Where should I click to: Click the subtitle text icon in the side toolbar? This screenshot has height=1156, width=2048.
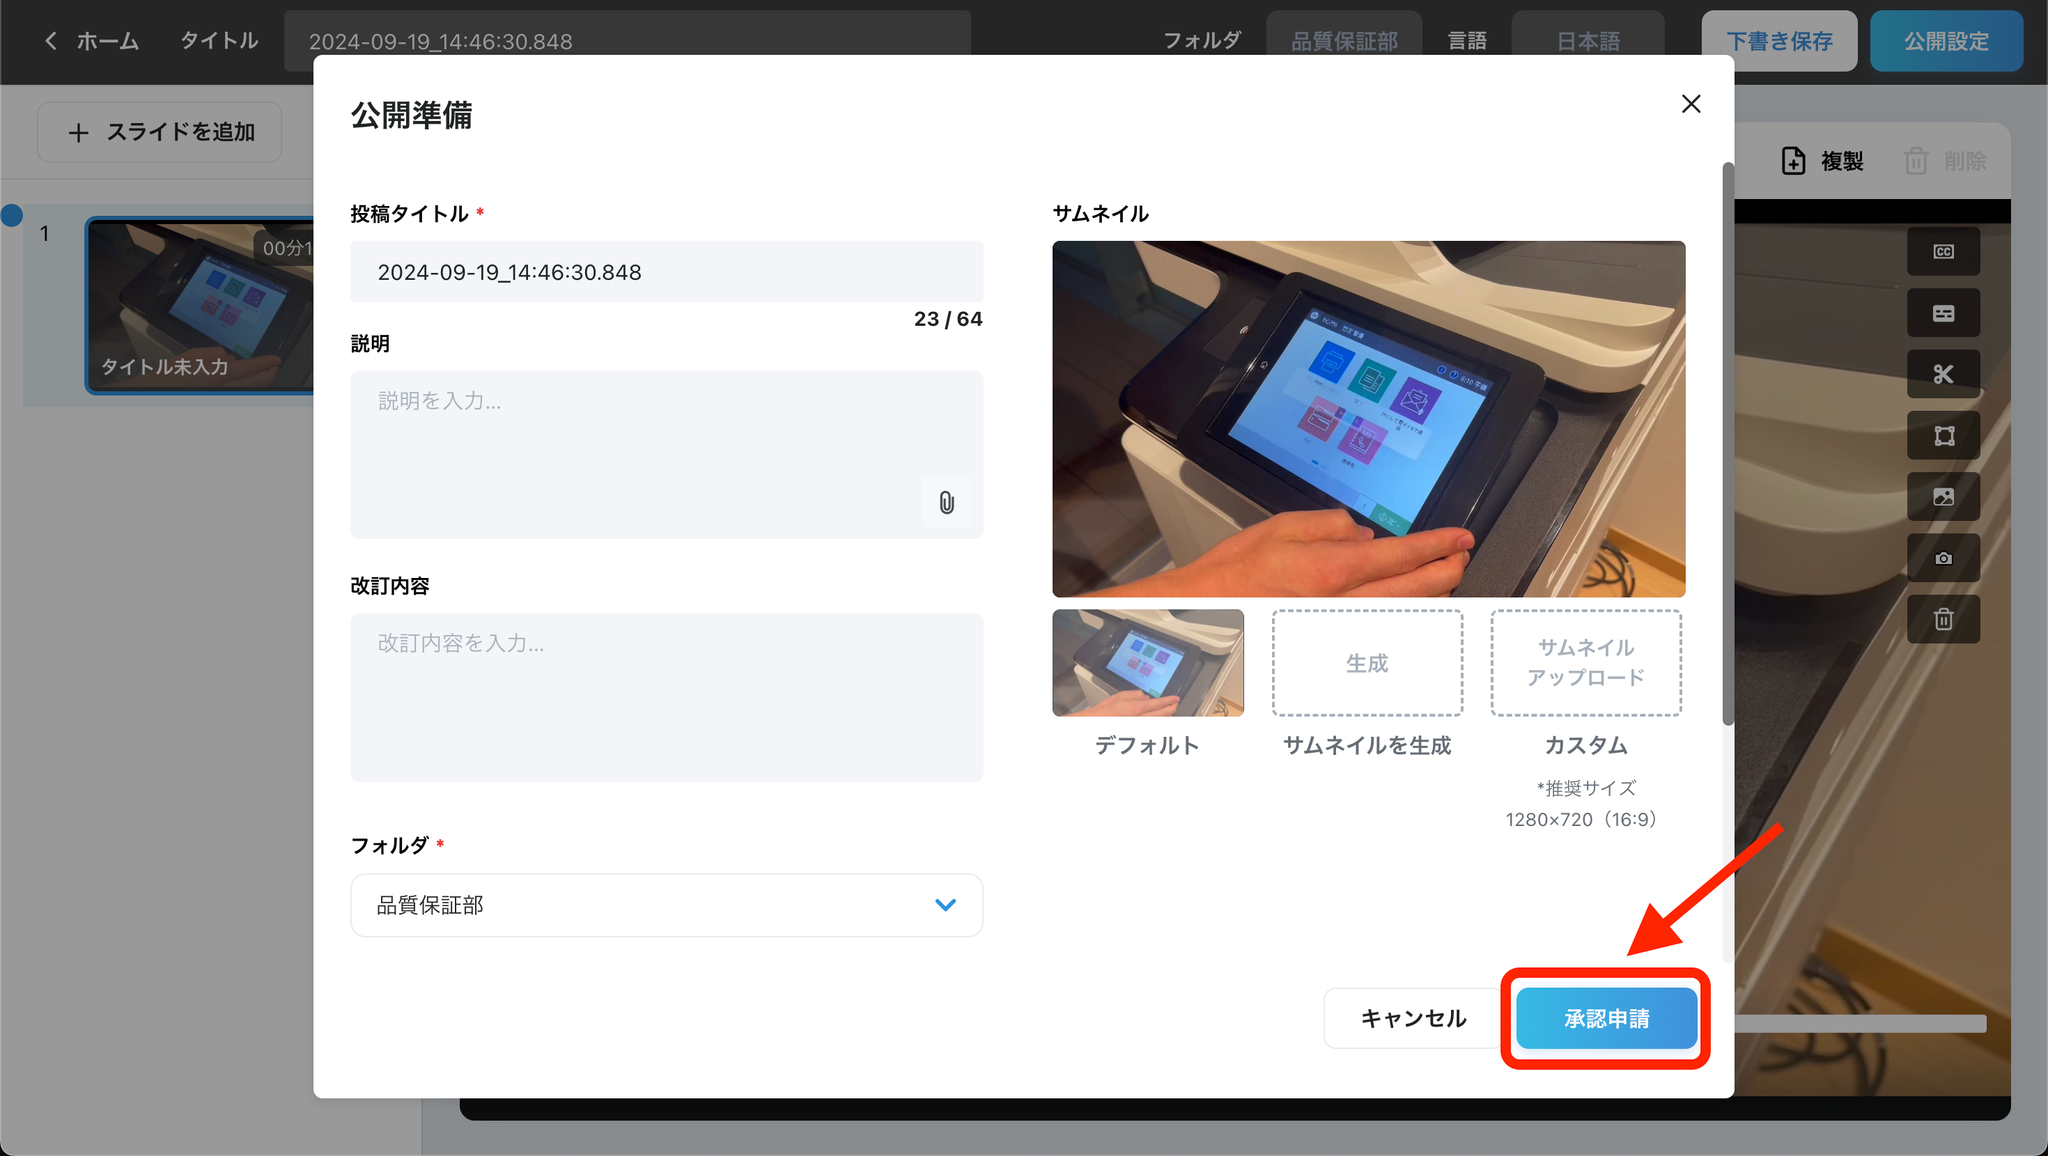(1943, 314)
